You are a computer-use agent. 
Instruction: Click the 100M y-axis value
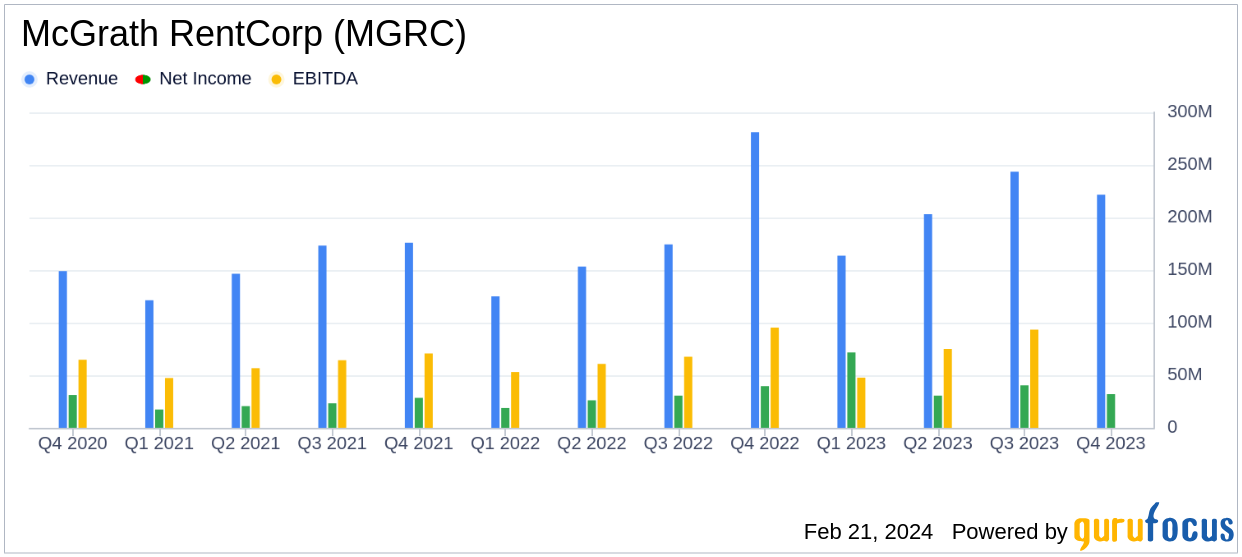pyautogui.click(x=1190, y=322)
